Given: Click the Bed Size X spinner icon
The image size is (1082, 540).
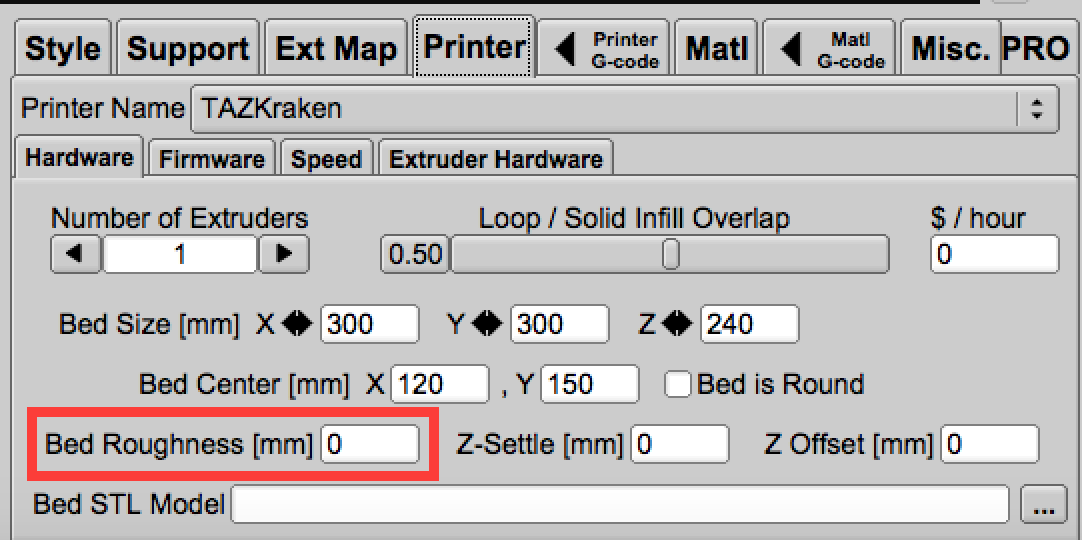Looking at the screenshot, I should [297, 323].
